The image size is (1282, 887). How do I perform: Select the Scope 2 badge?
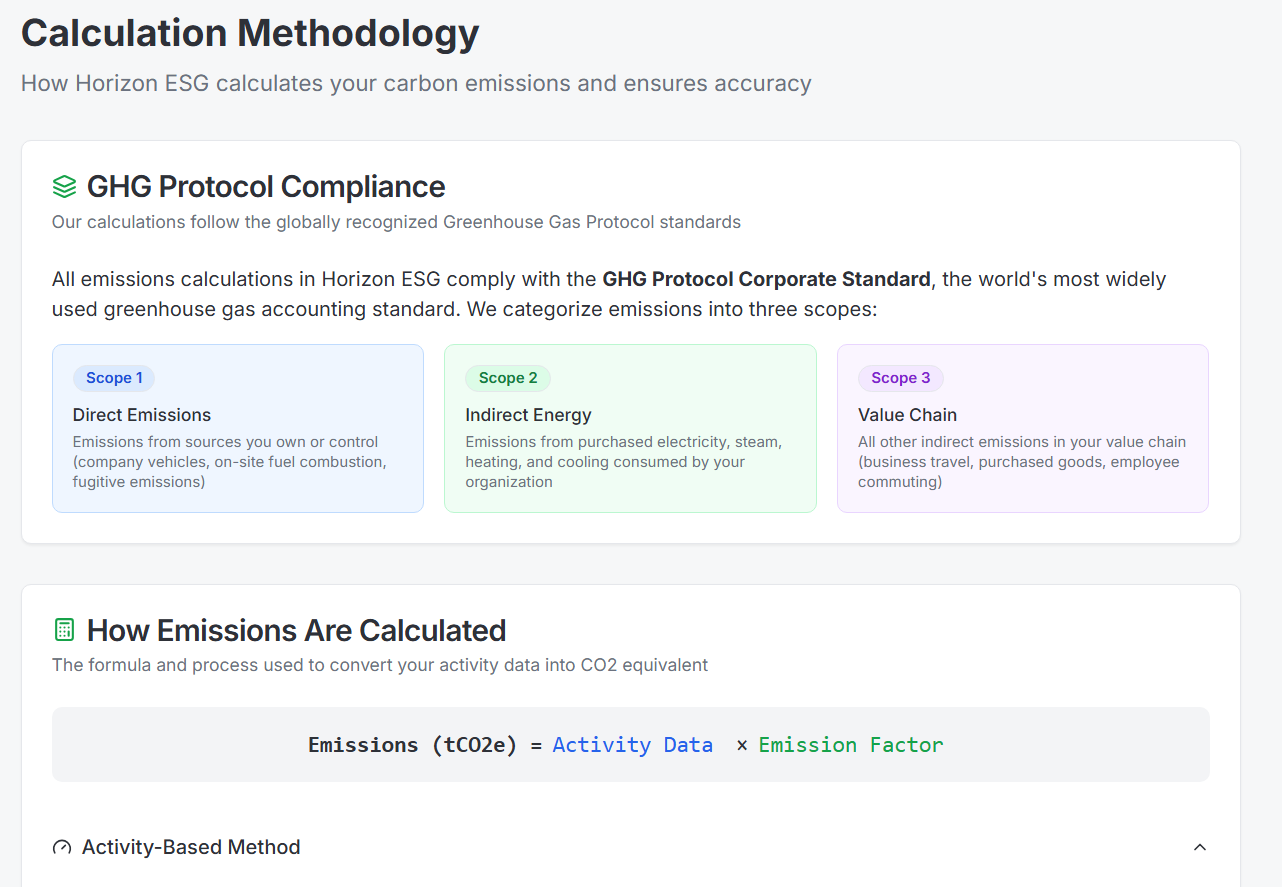[508, 378]
